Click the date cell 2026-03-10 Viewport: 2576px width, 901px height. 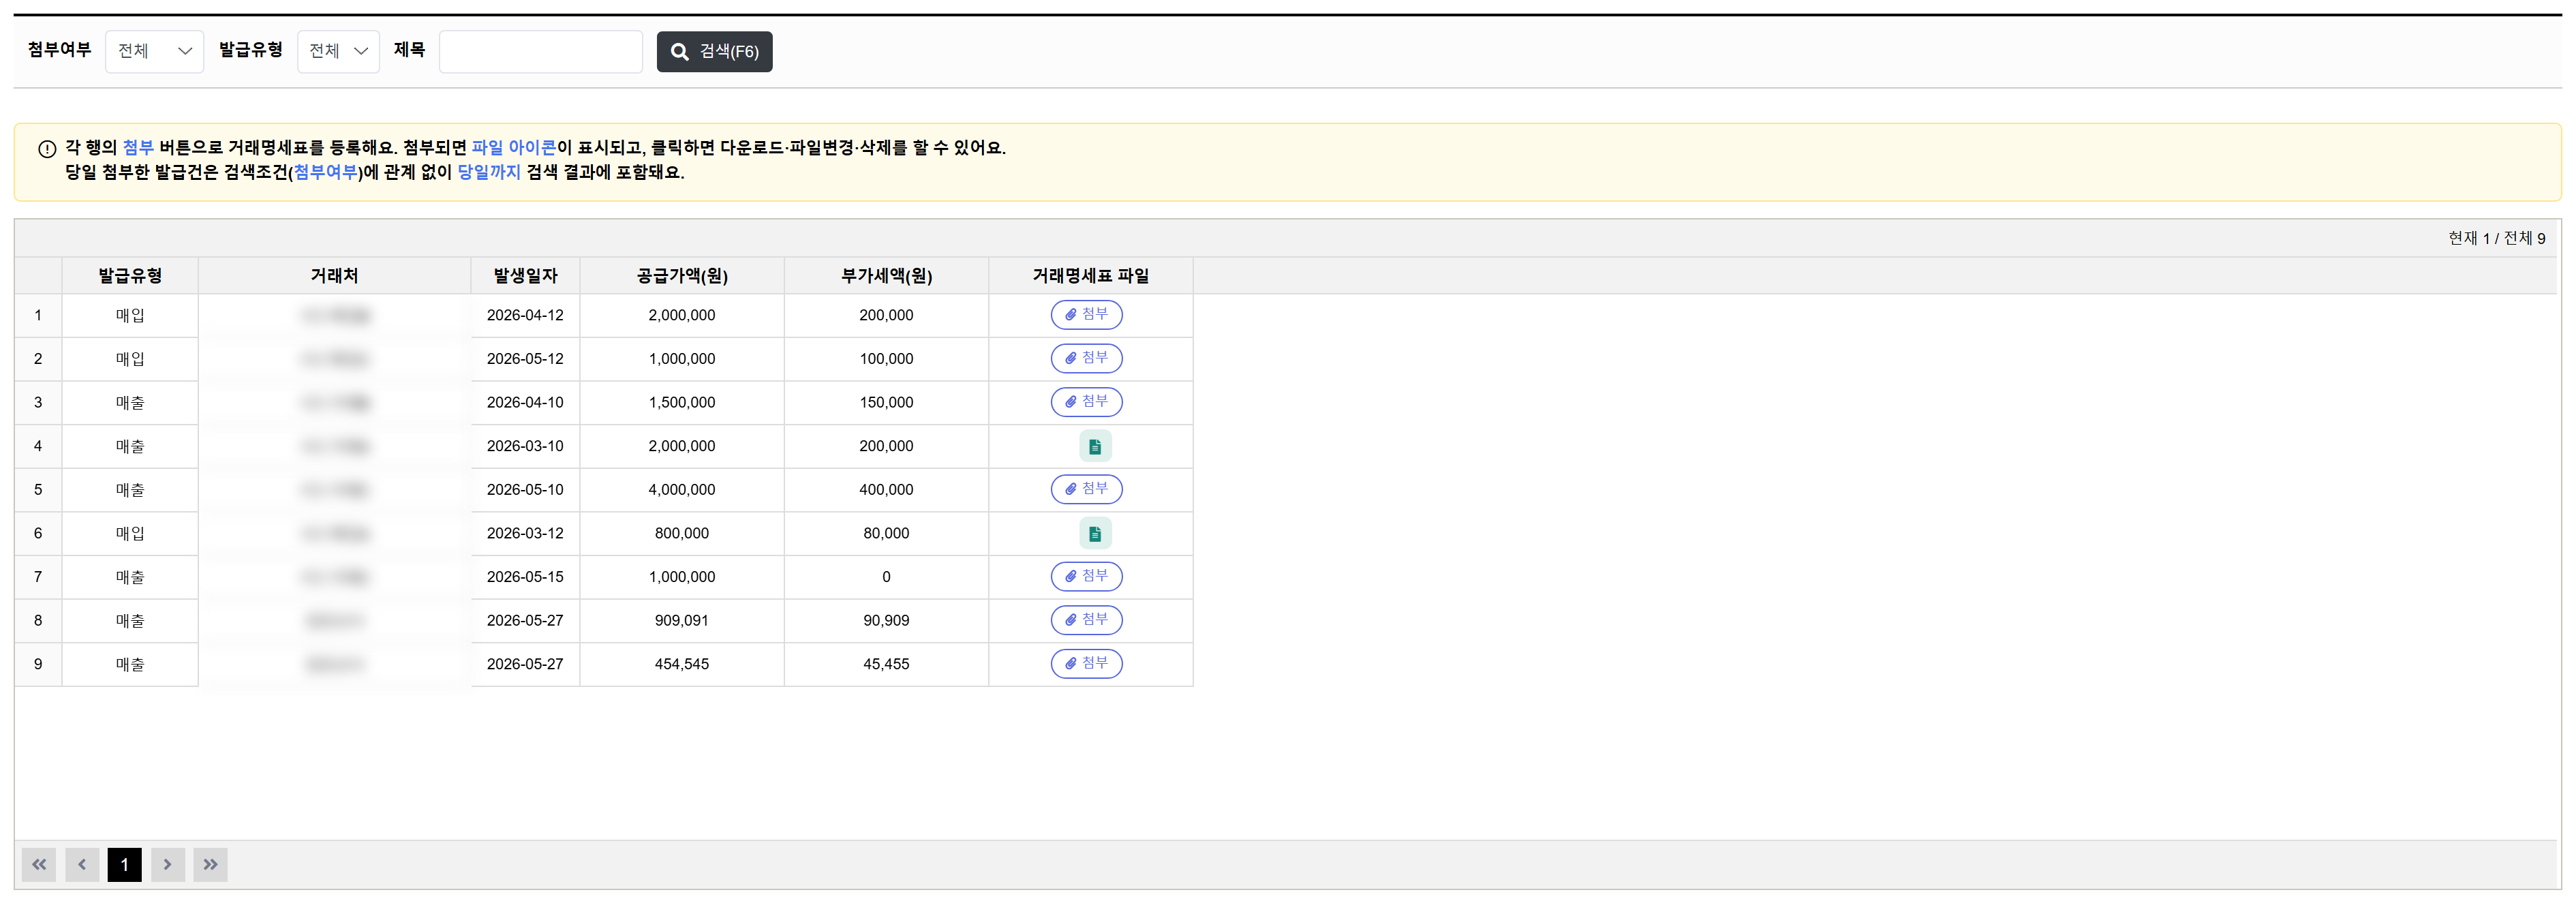tap(525, 446)
